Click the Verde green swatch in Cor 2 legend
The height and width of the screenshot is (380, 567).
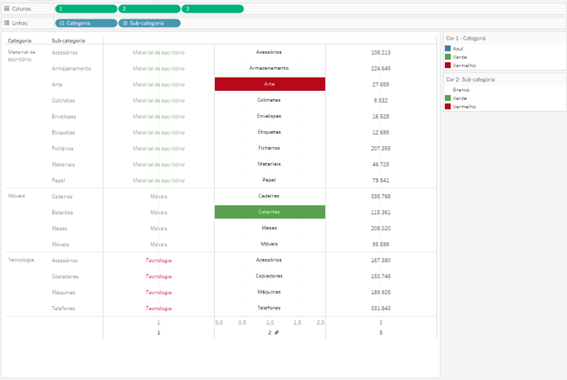(x=448, y=98)
